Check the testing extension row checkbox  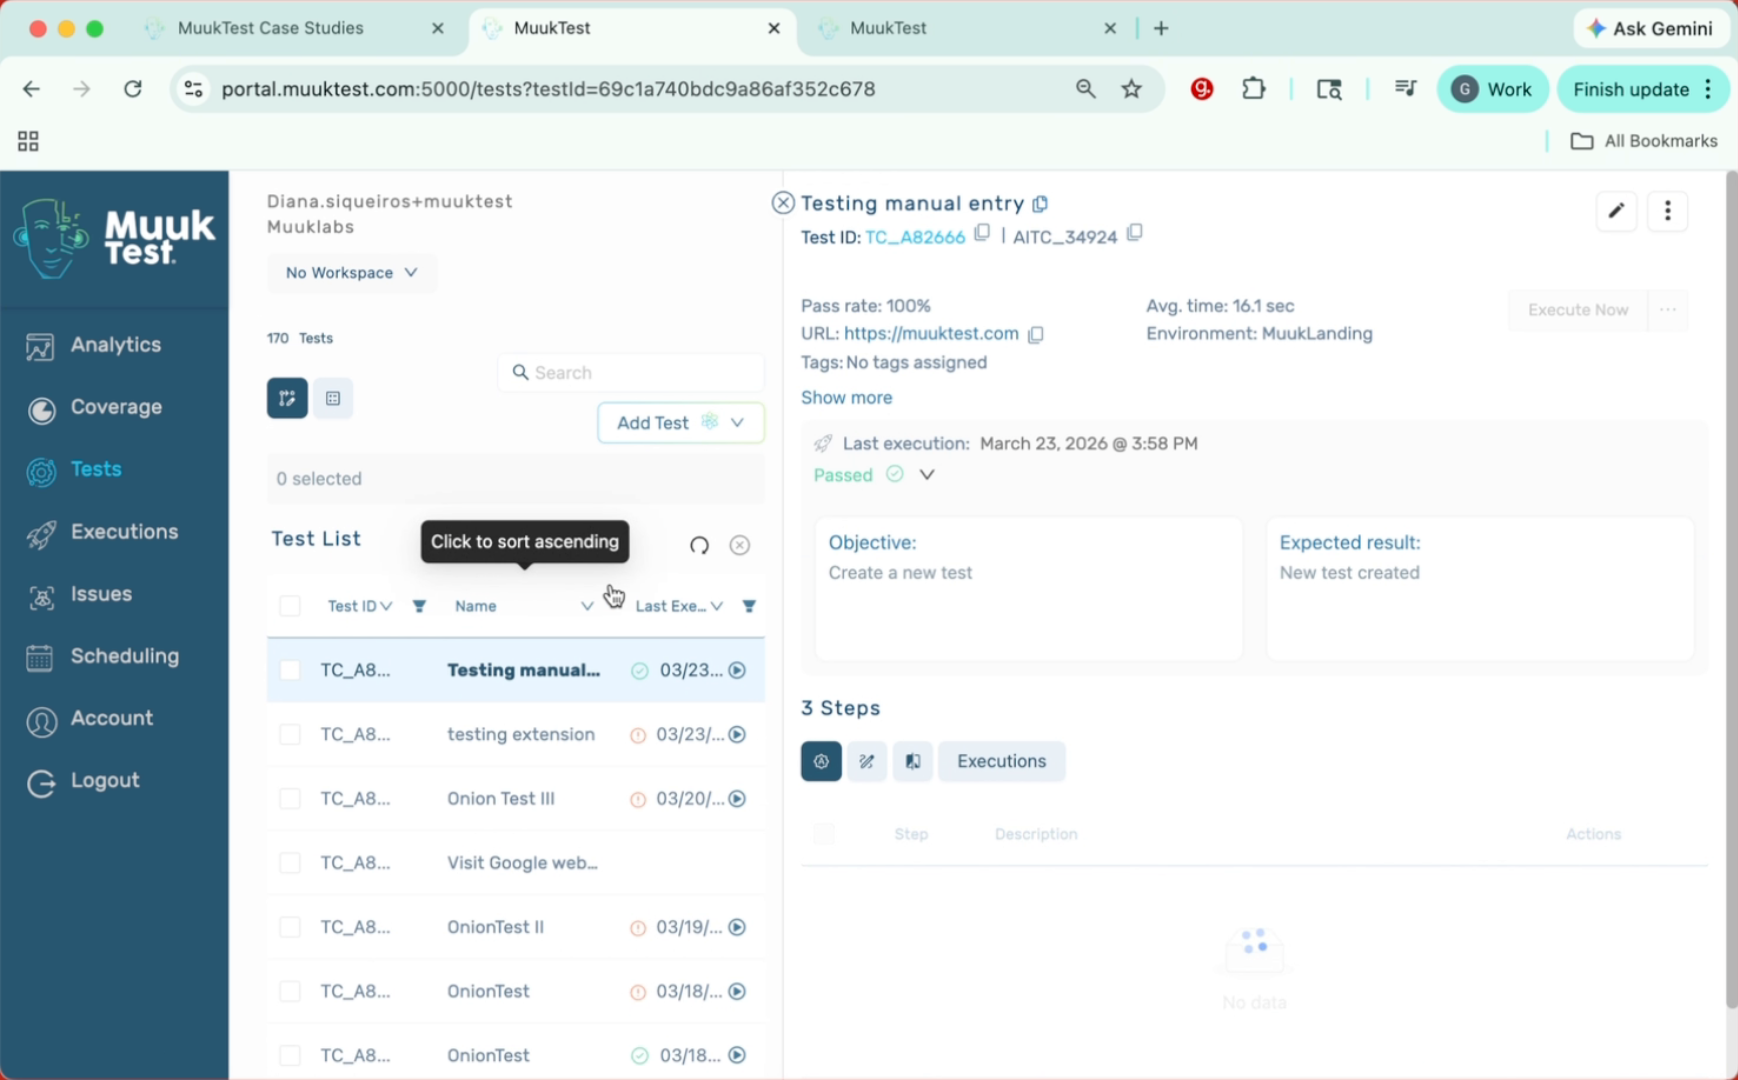coord(290,734)
